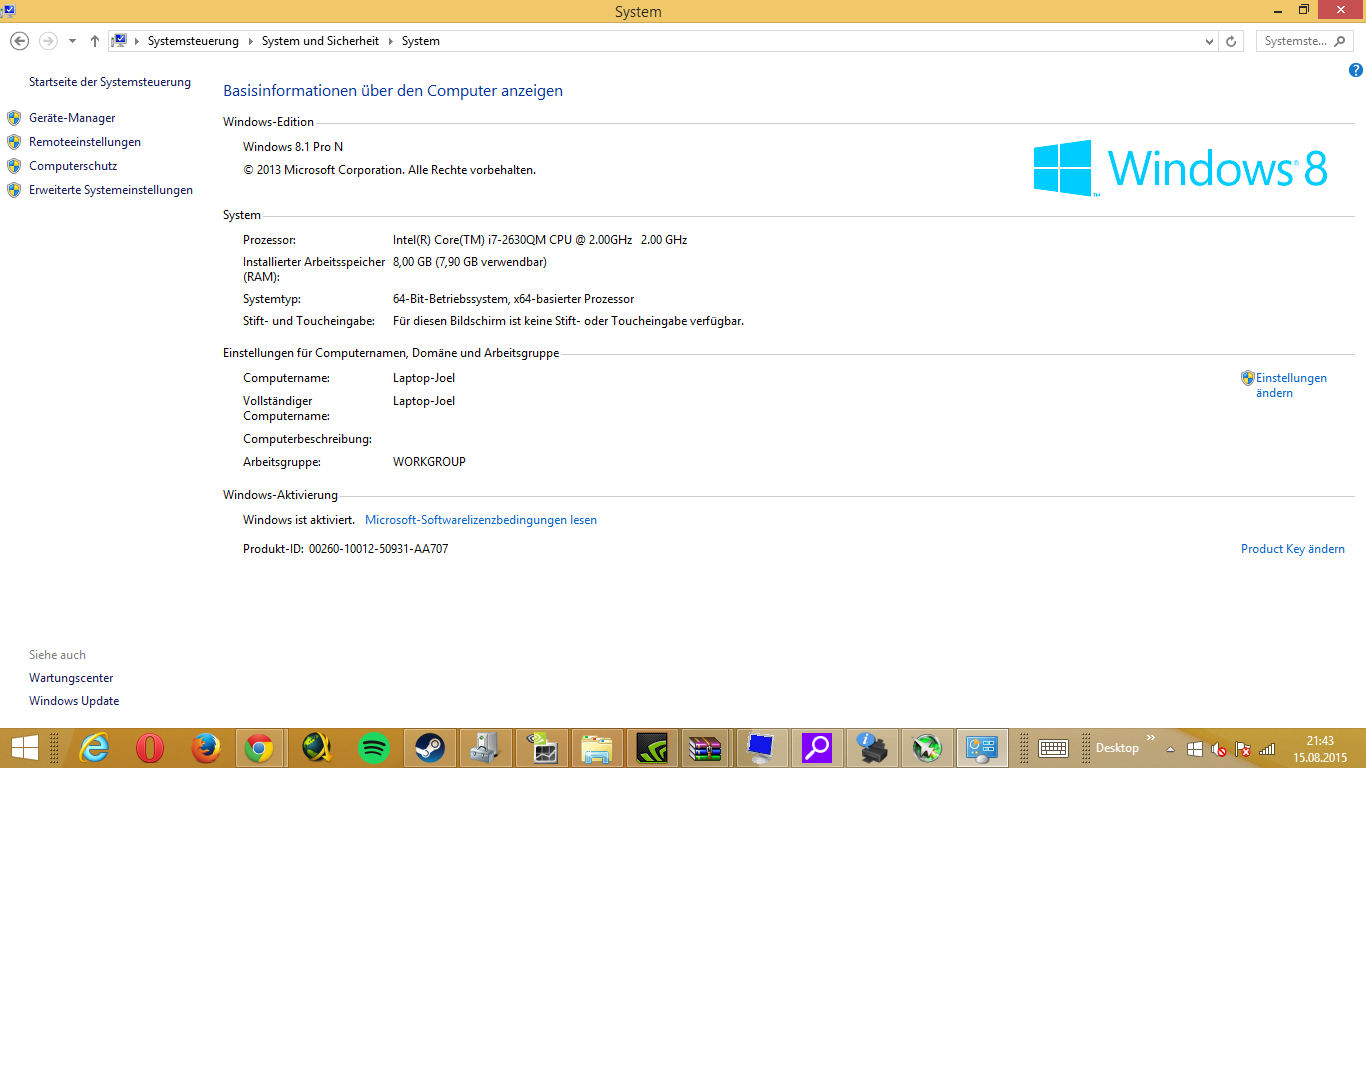Open network signal tray icon
The image size is (1366, 1076).
(x=1267, y=749)
